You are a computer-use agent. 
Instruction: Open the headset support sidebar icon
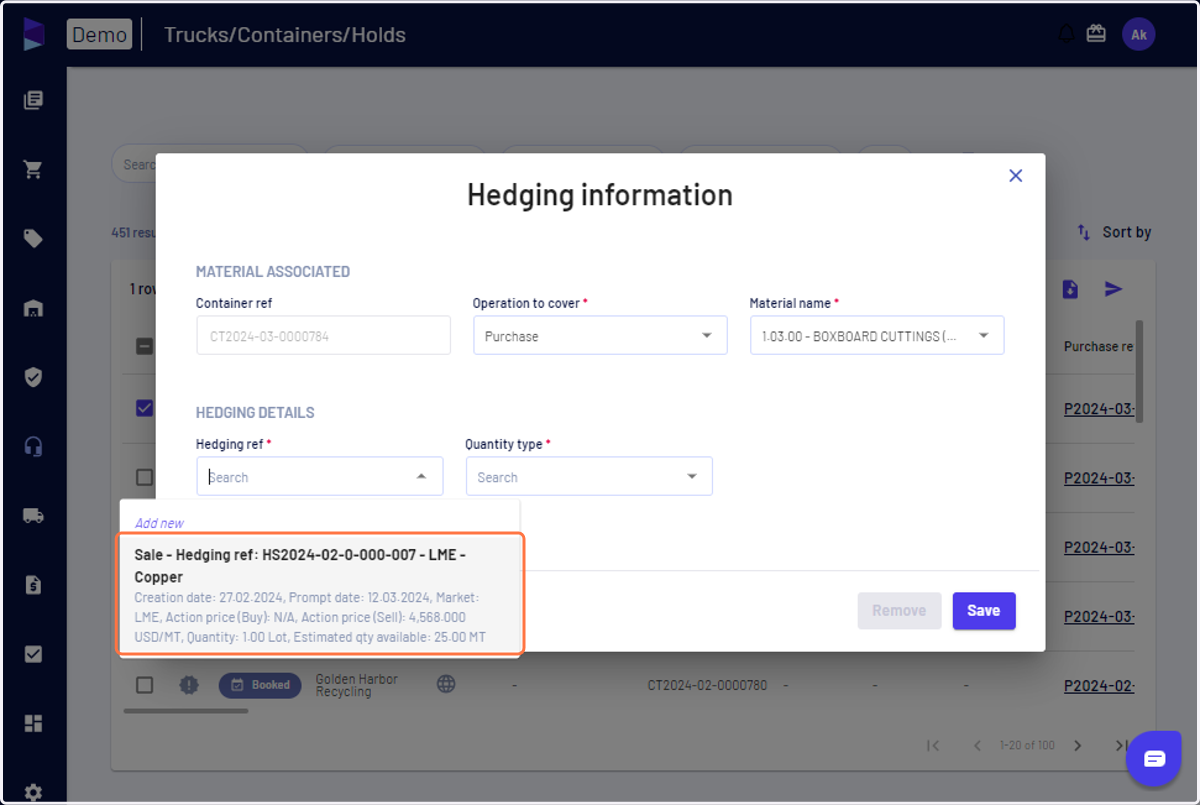pyautogui.click(x=33, y=446)
